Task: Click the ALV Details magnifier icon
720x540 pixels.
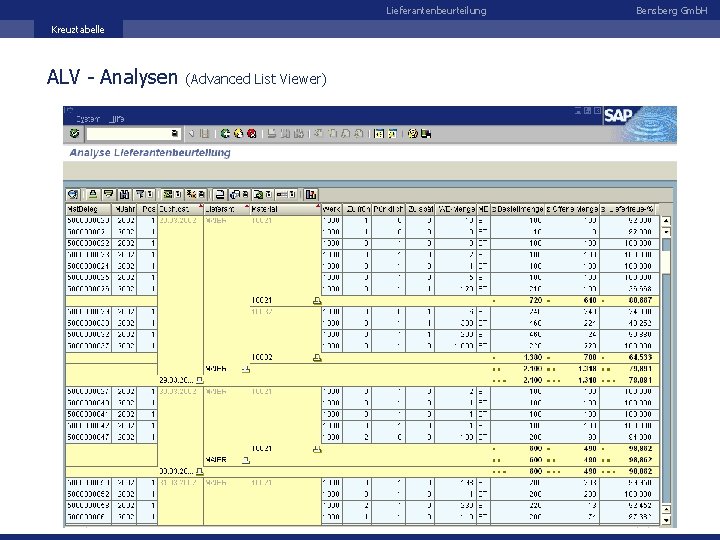Action: (x=73, y=195)
